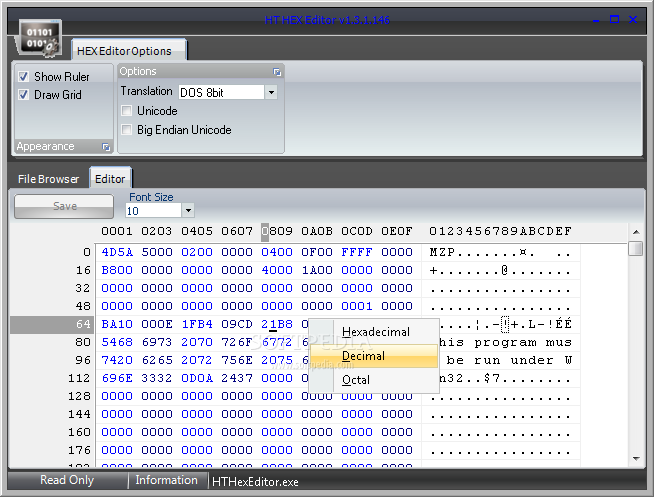Close the HT HEX Editor window
Screen dimensions: 654x497
point(633,19)
